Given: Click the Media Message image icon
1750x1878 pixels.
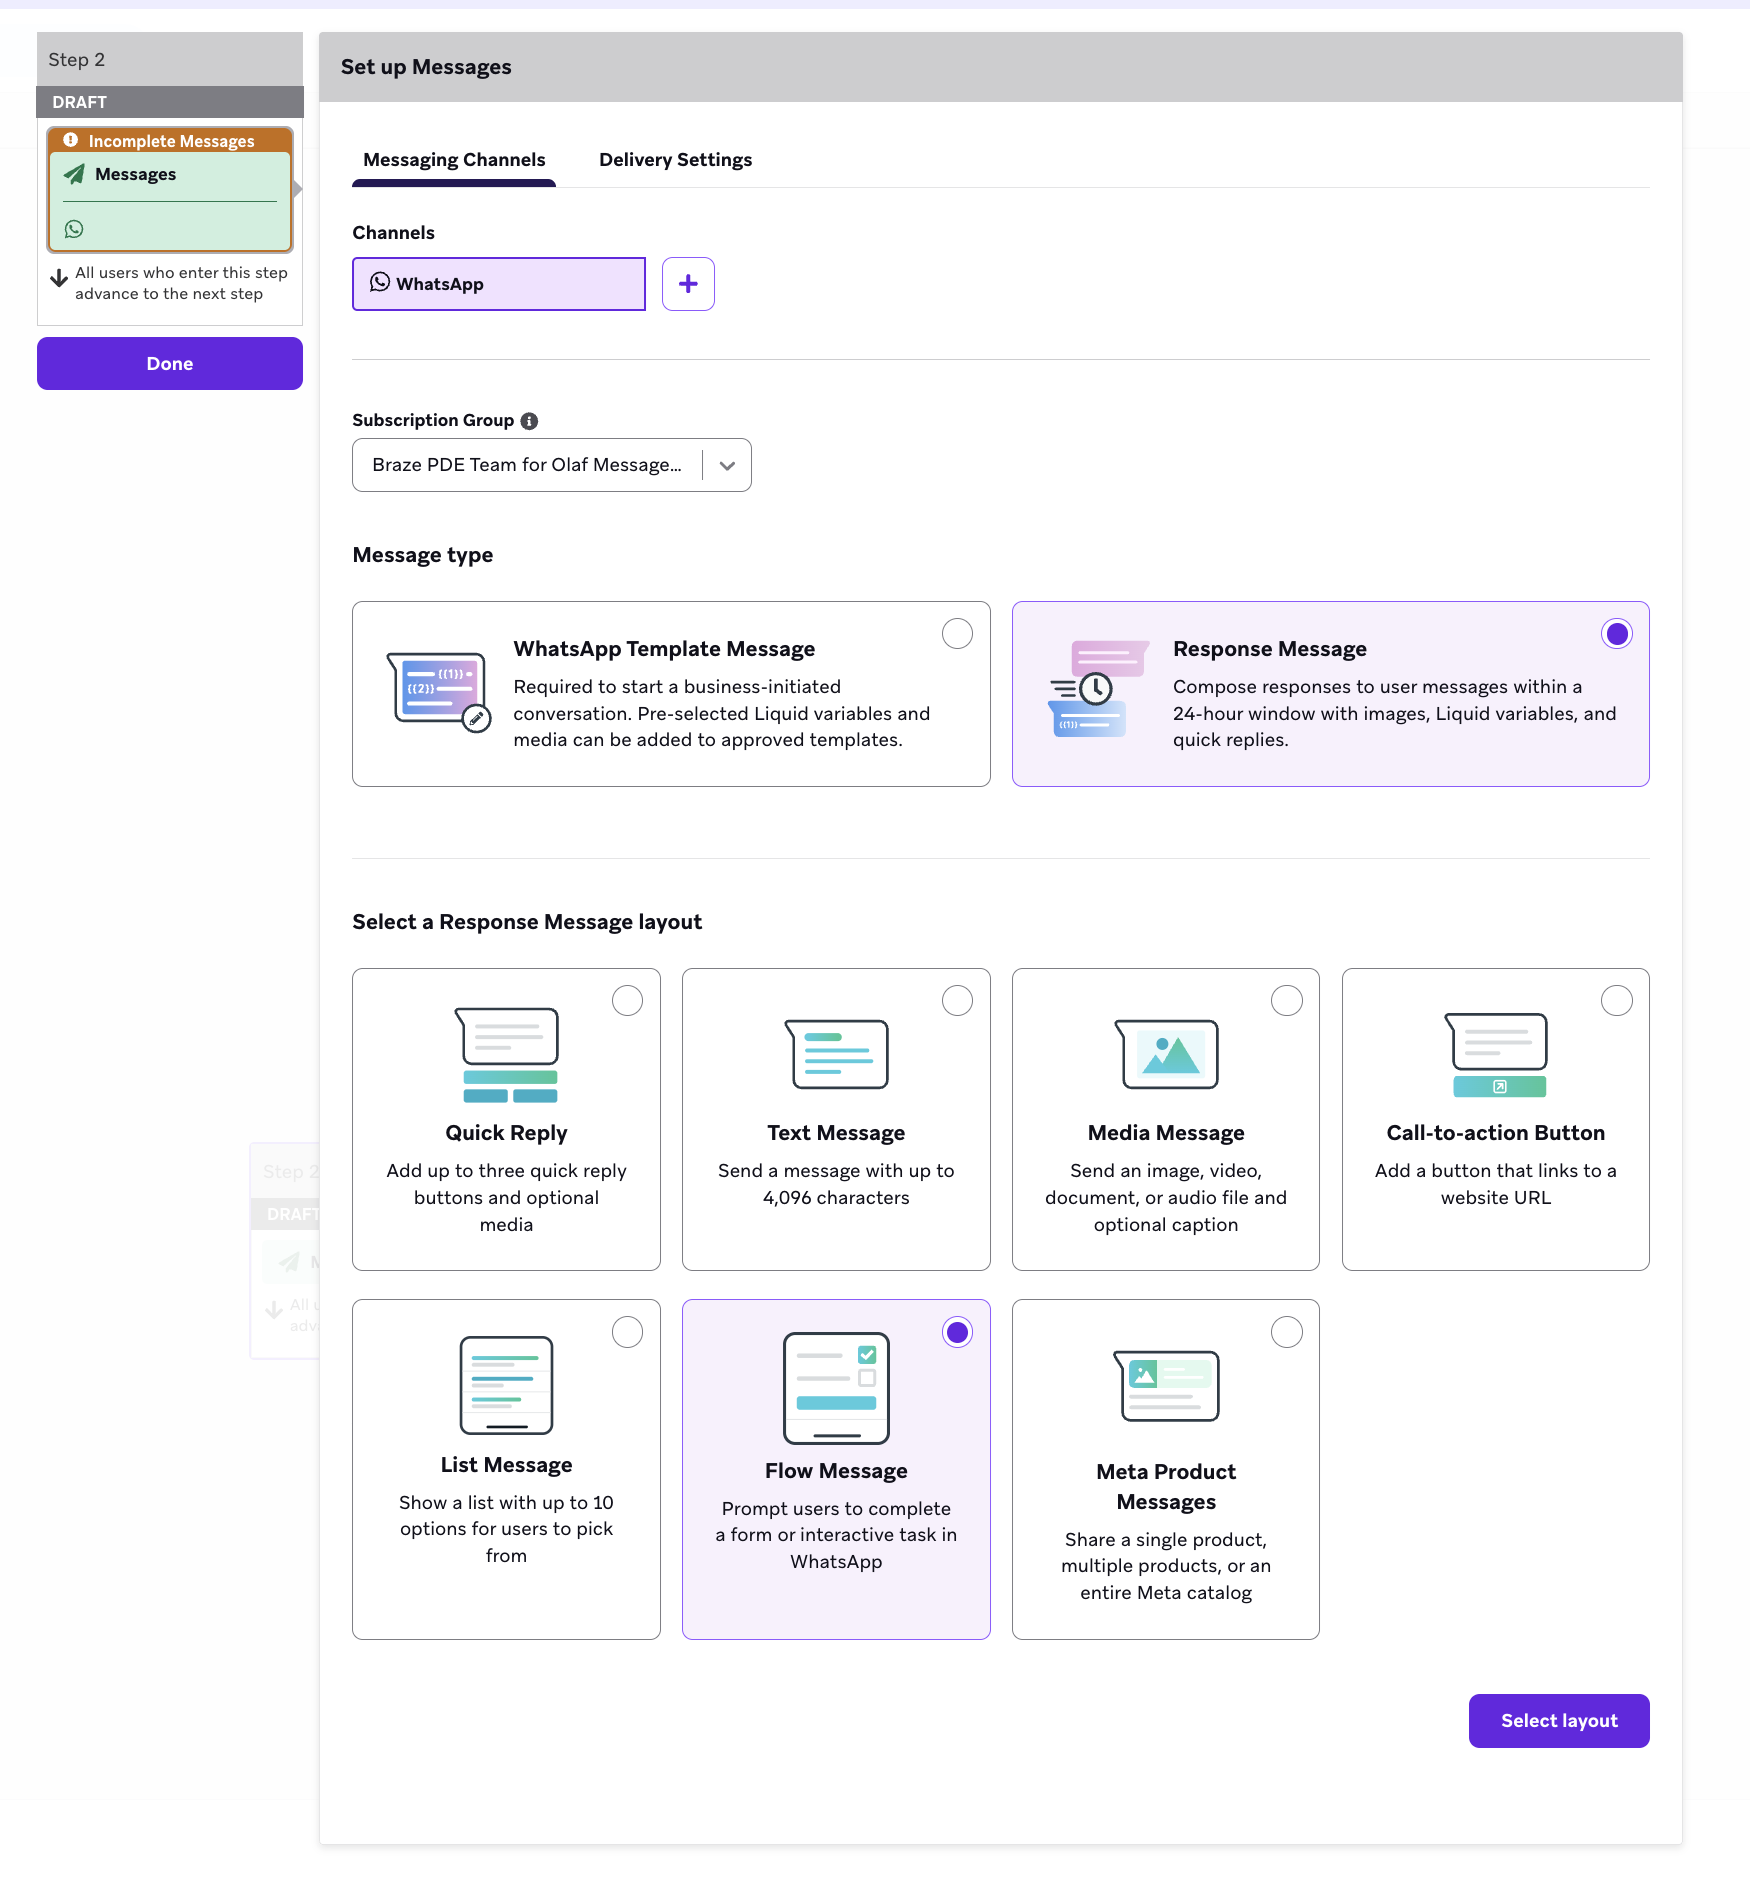Looking at the screenshot, I should 1165,1054.
